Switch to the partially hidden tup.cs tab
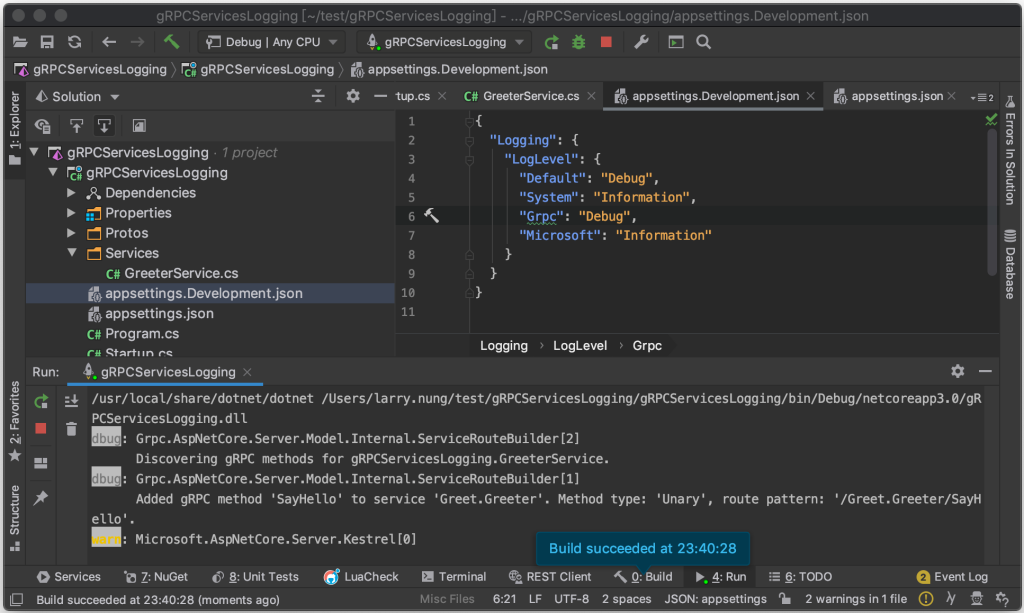1024x613 pixels. (x=413, y=97)
